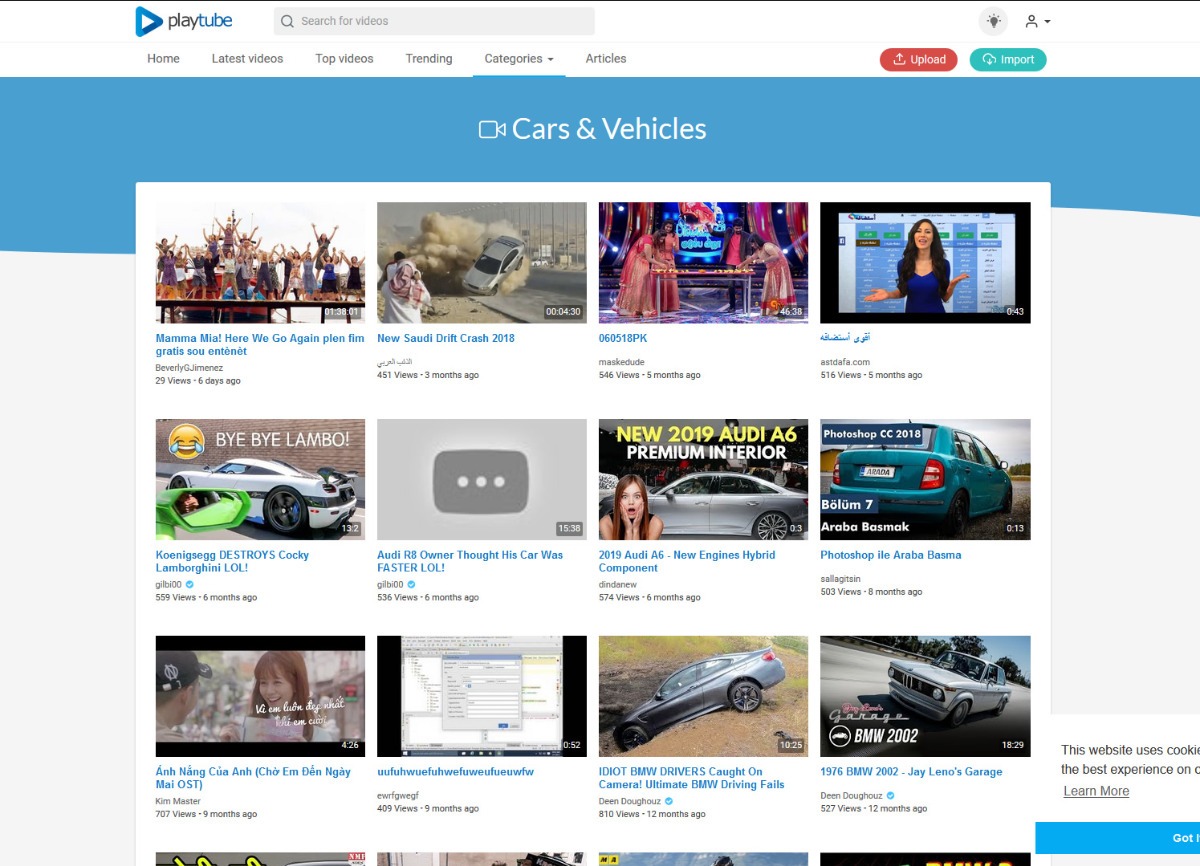Click '2019 Audi A6 - New Engines' title
This screenshot has height=866, width=1200.
tap(687, 561)
